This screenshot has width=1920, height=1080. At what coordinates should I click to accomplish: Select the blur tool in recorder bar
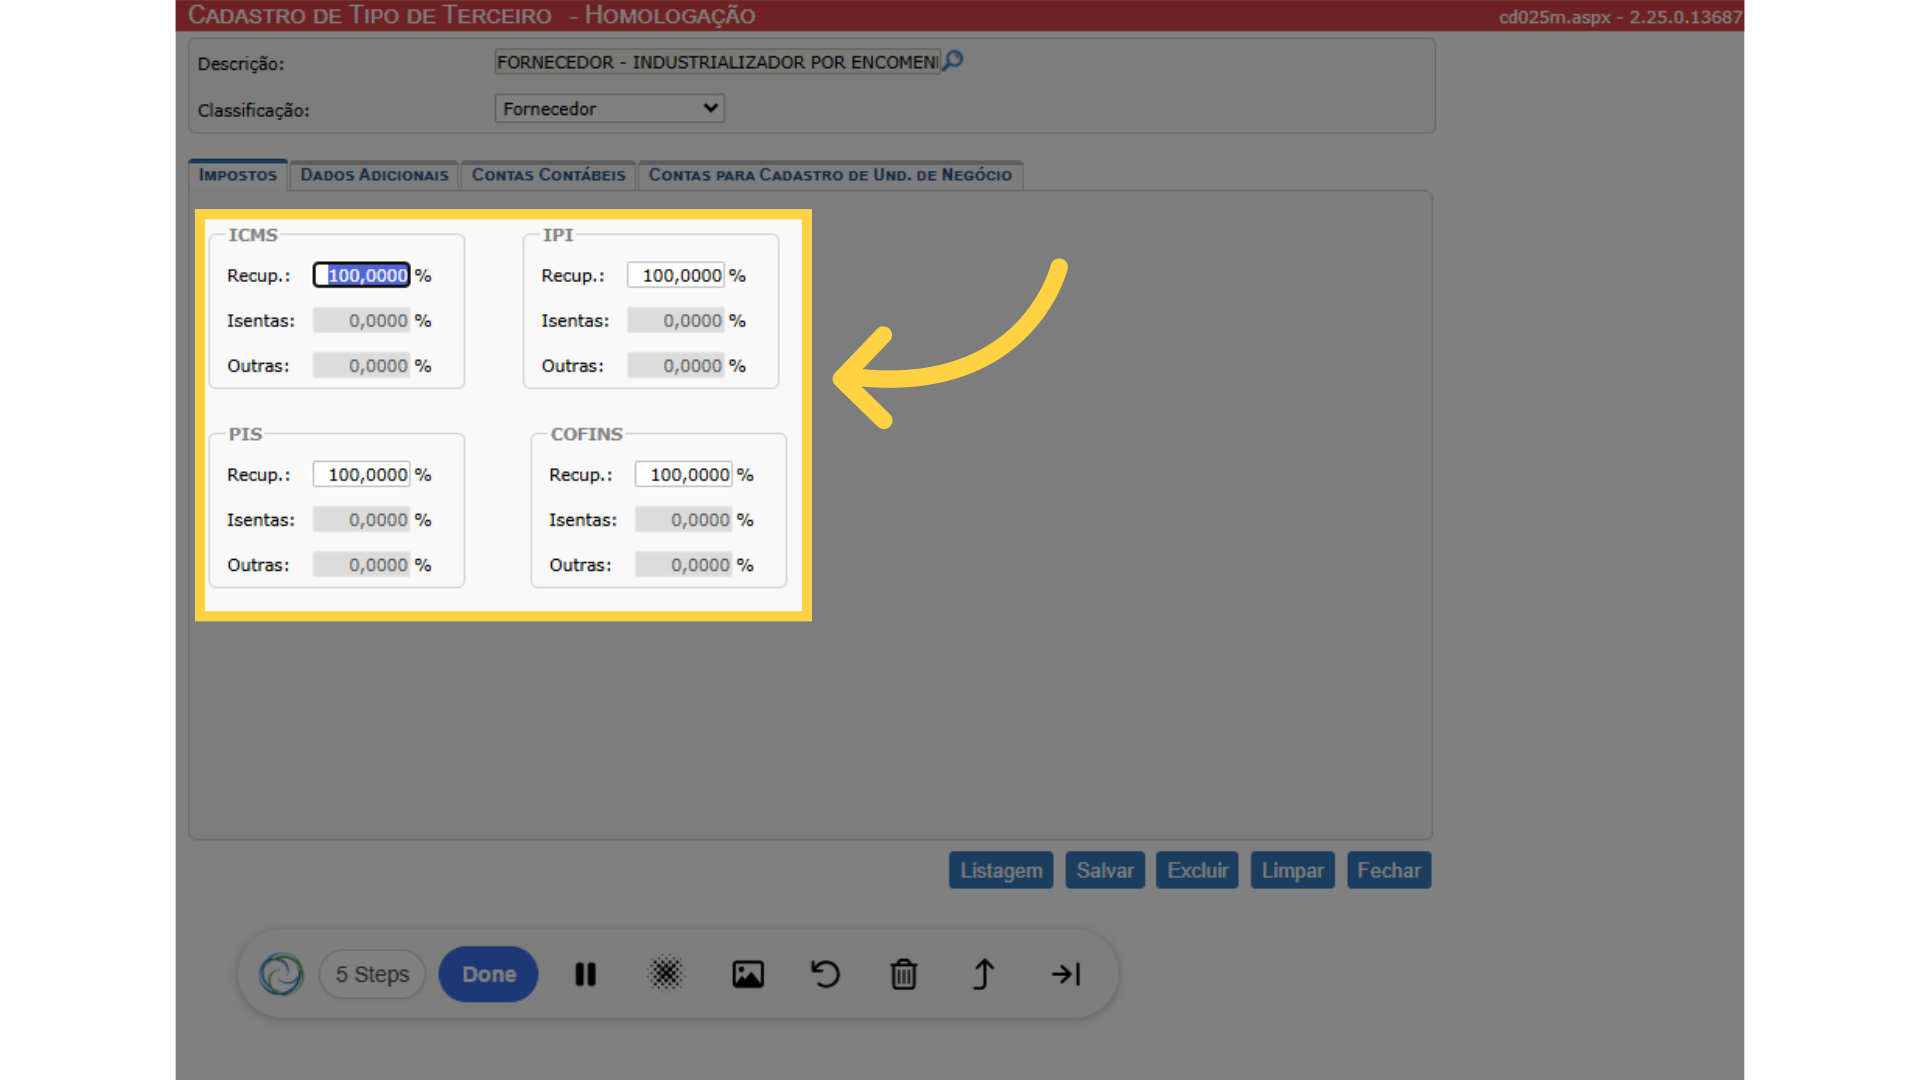(x=666, y=974)
